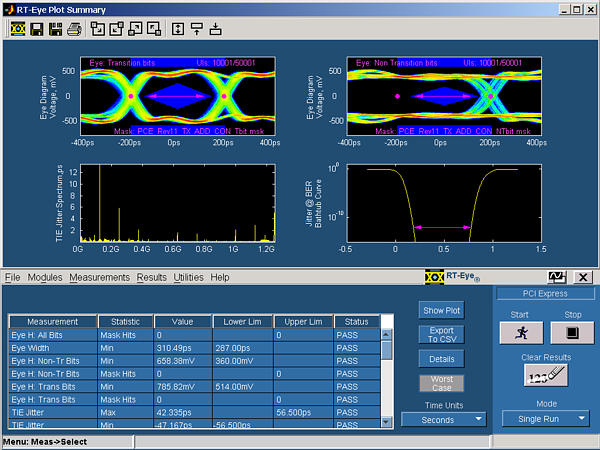This screenshot has width=600, height=450.
Task: Click the 658.38mV value cell
Action: click(183, 361)
